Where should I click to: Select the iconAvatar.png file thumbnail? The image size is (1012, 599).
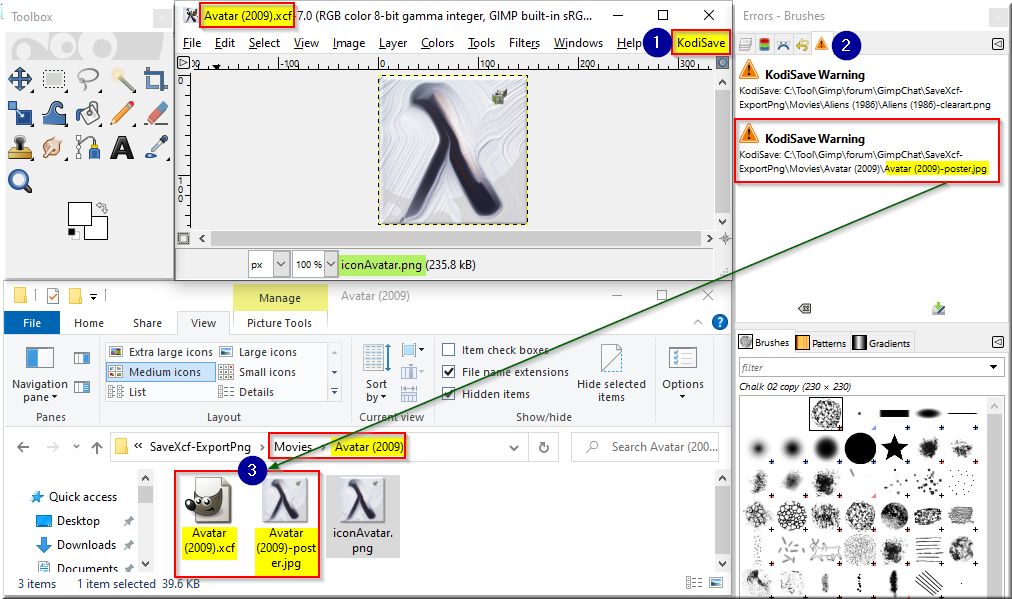pyautogui.click(x=363, y=516)
